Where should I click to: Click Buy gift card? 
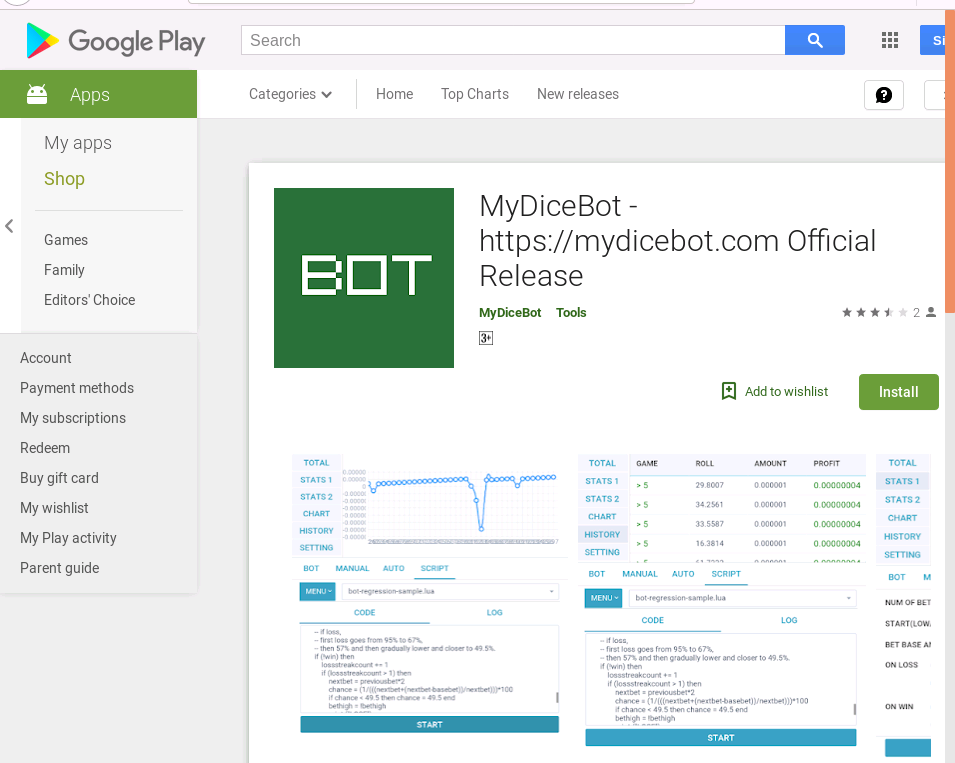[59, 478]
